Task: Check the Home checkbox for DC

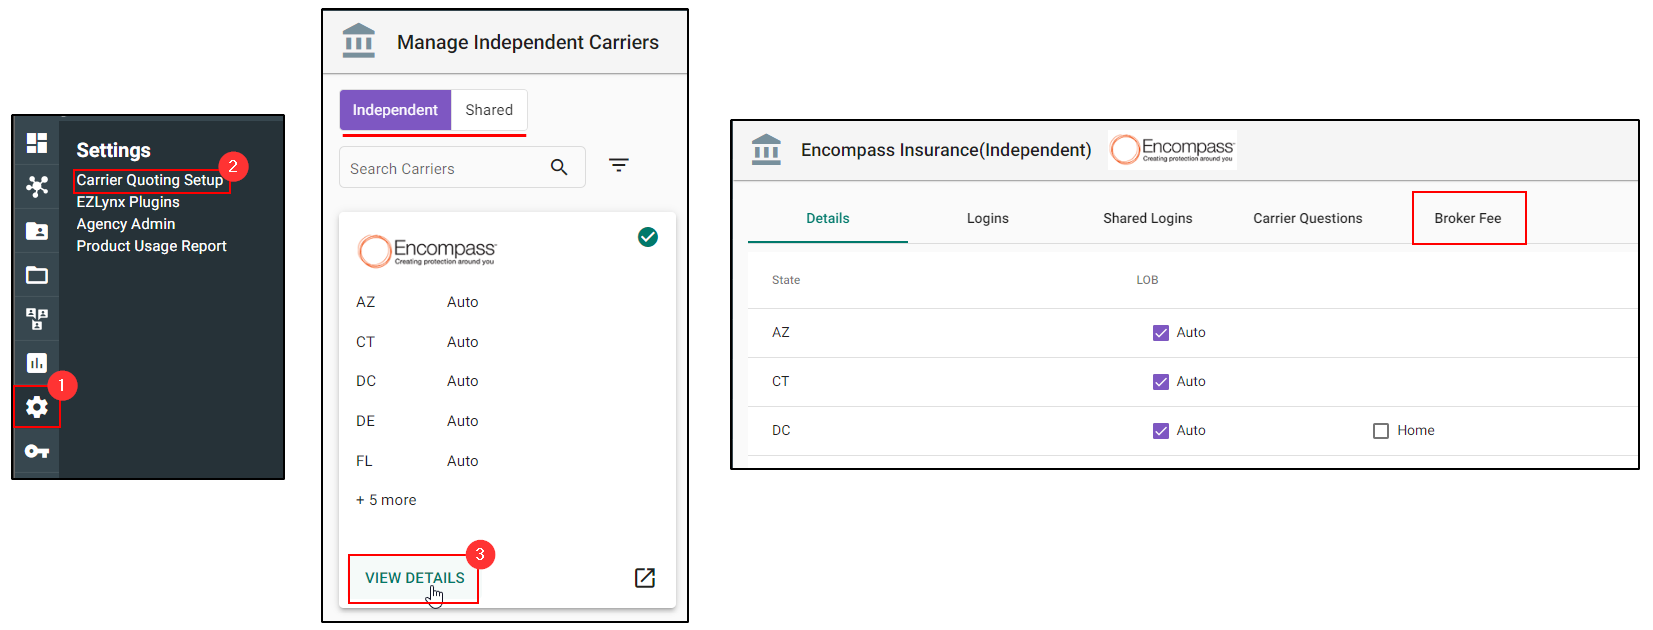Action: coord(1381,431)
